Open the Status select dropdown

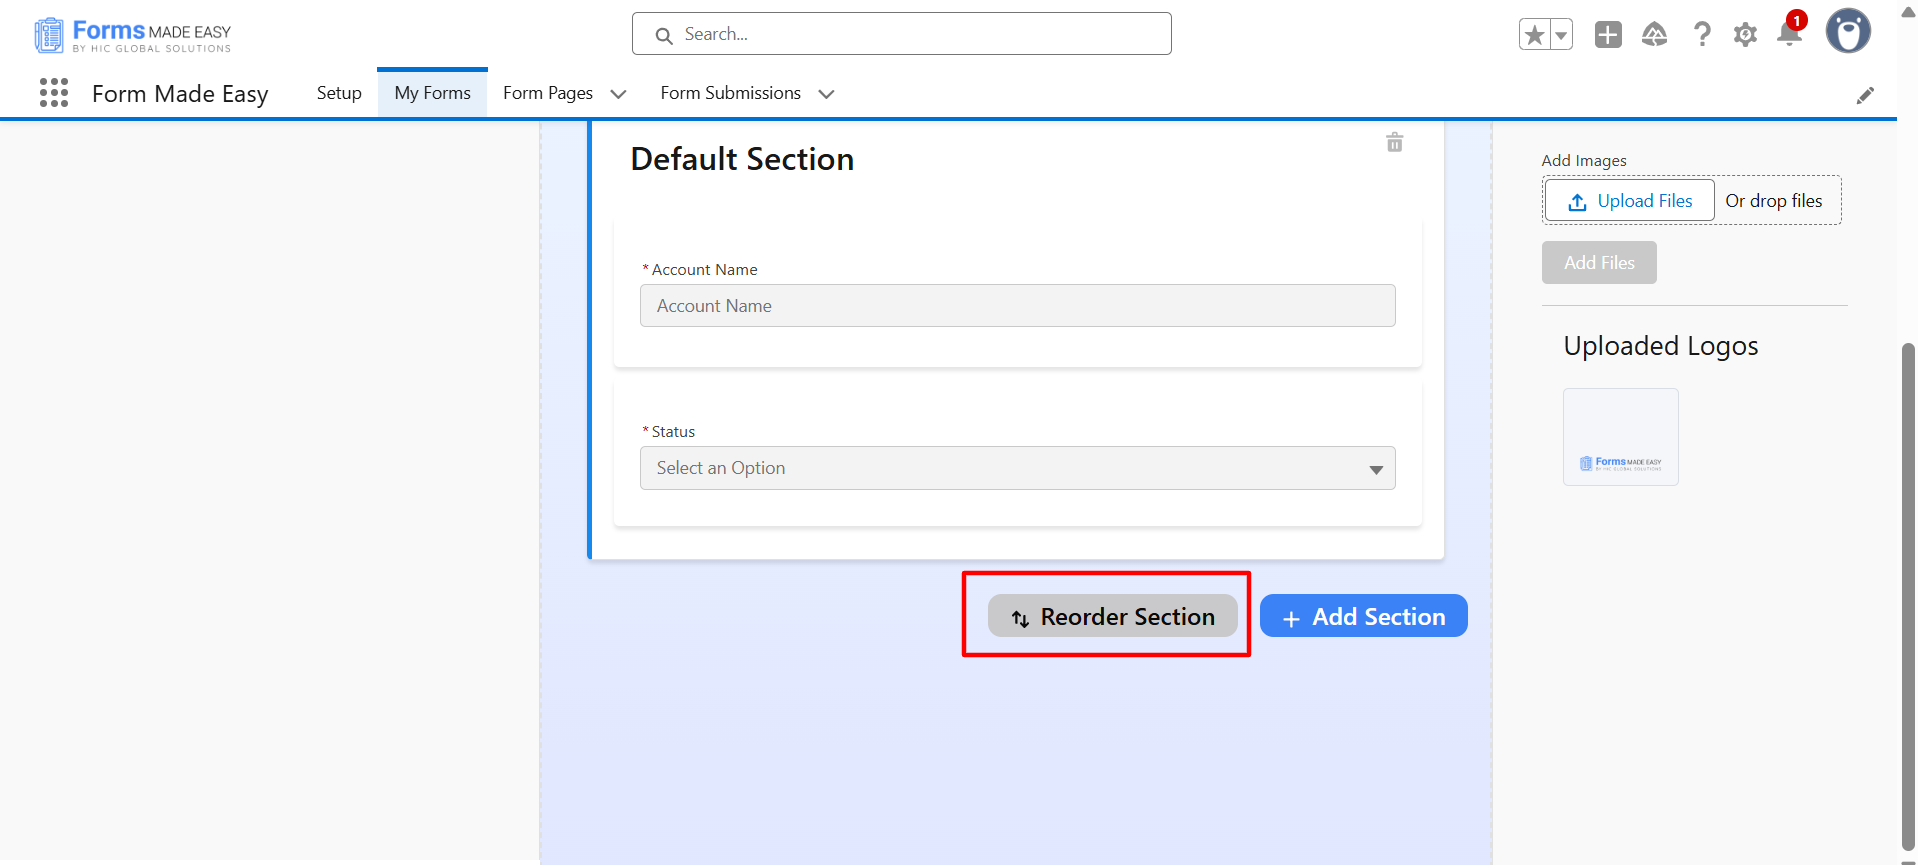(x=1017, y=468)
